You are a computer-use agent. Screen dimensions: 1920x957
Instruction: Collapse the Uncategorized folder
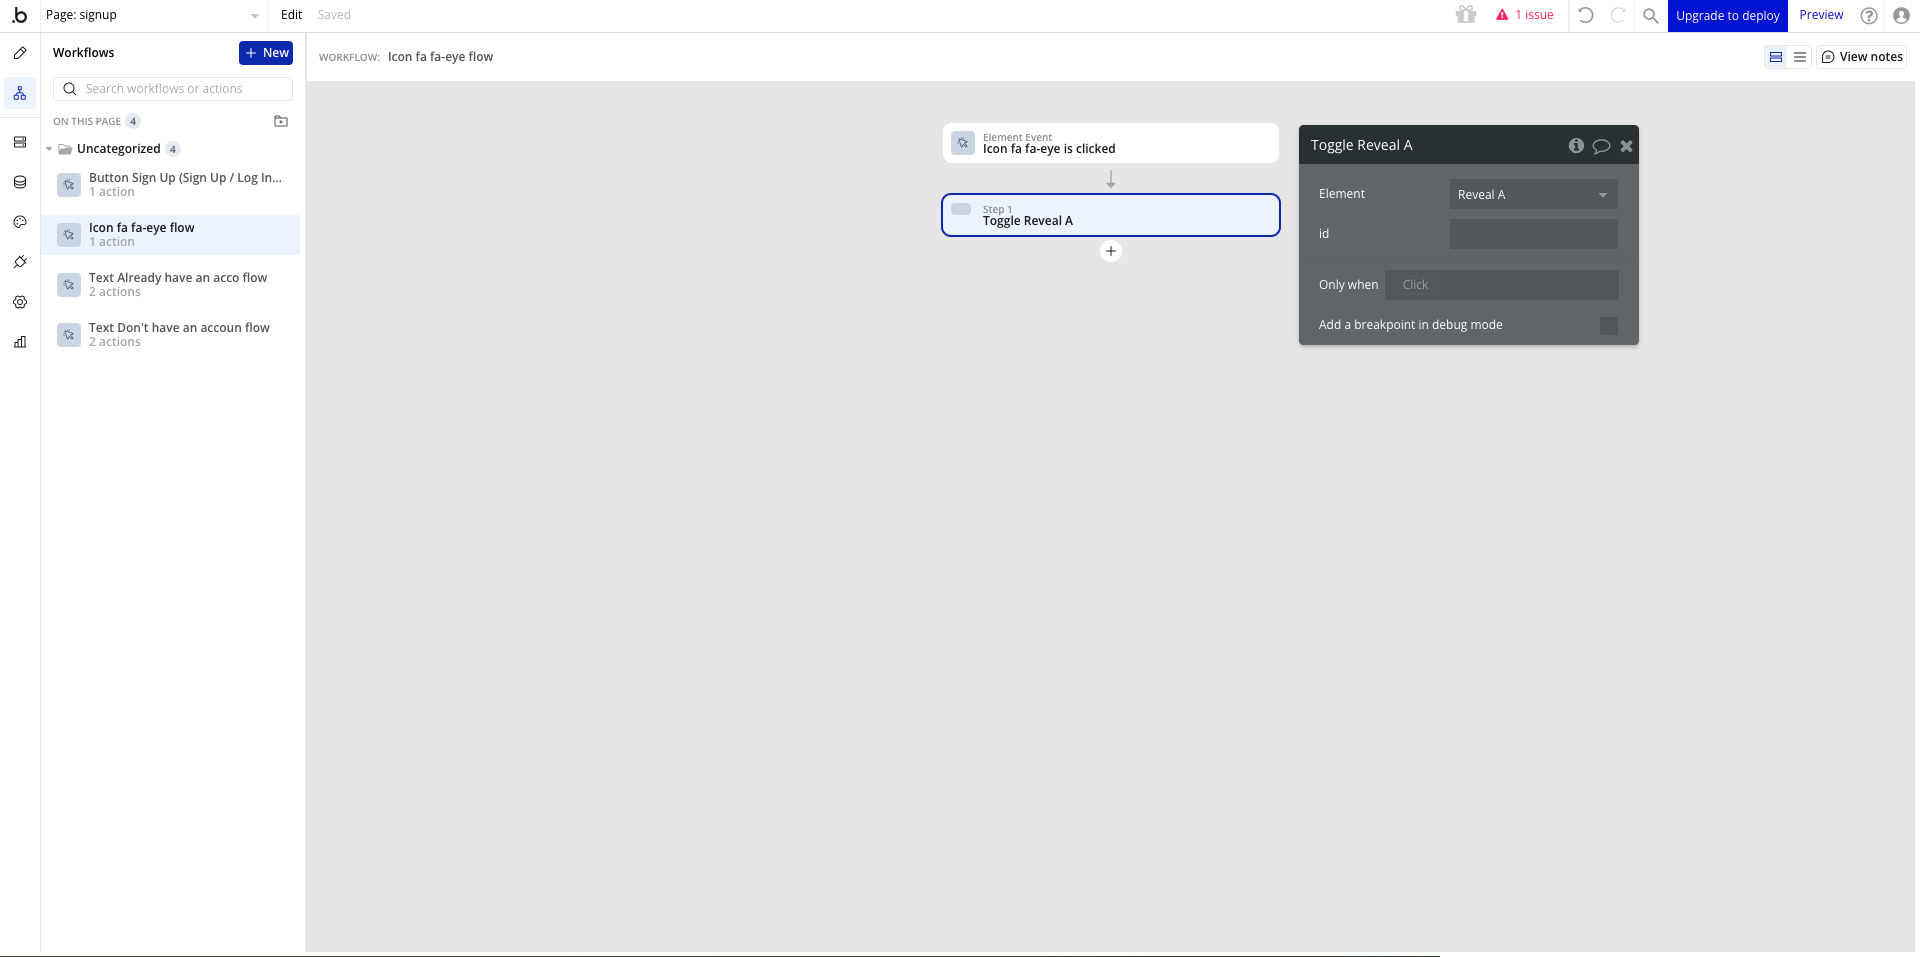49,149
